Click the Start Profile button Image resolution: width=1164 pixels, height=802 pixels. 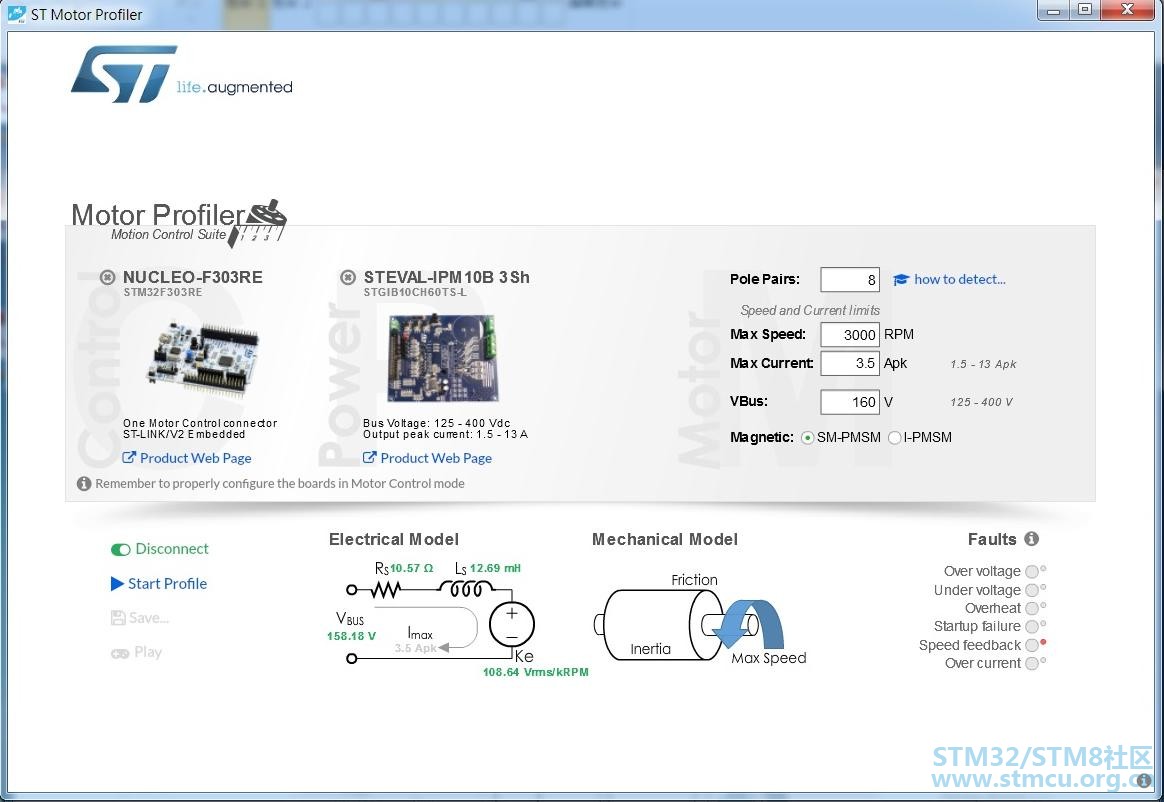[x=159, y=584]
